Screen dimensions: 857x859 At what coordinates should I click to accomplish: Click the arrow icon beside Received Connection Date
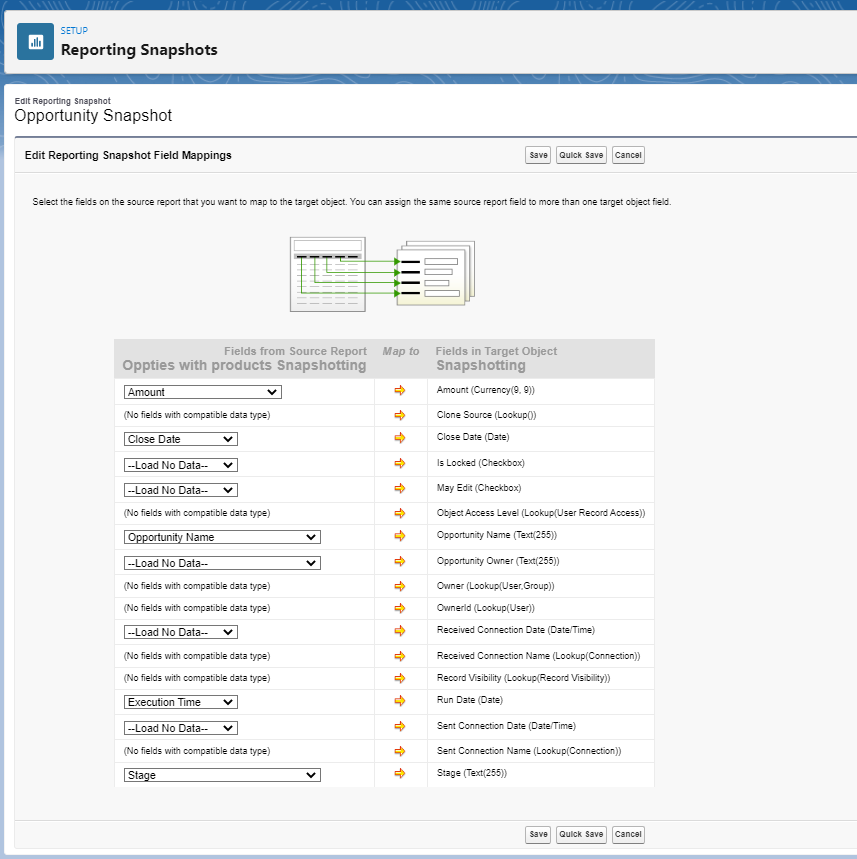[x=400, y=631]
